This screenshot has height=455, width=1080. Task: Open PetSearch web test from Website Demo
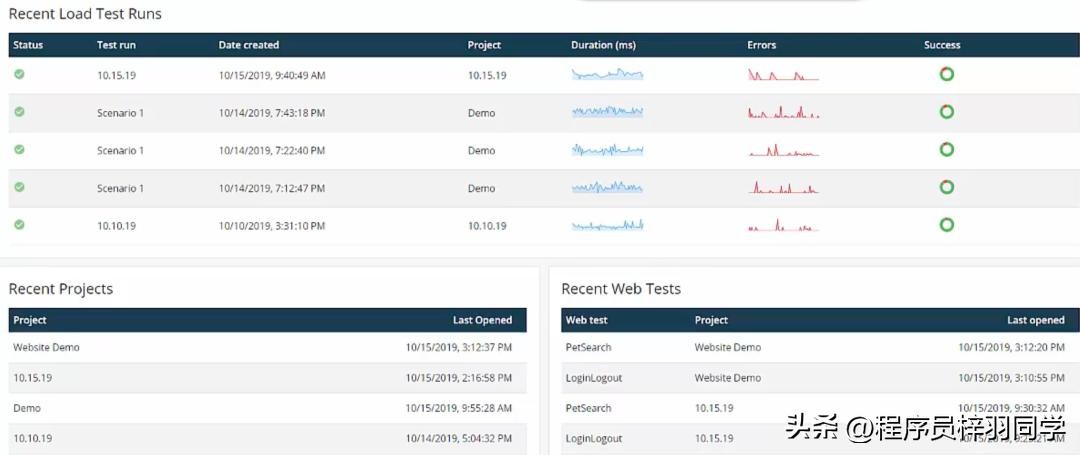[x=588, y=347]
